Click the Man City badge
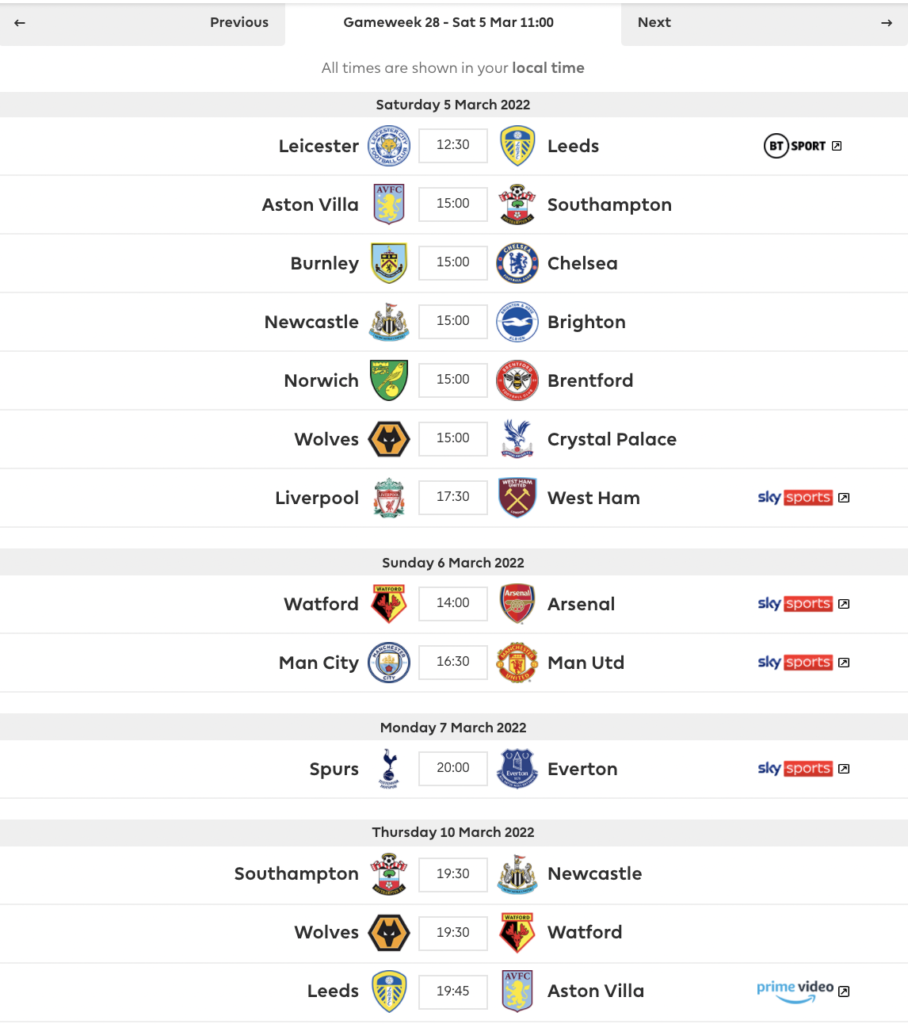Screen dimensions: 908x1024 pyautogui.click(x=389, y=662)
